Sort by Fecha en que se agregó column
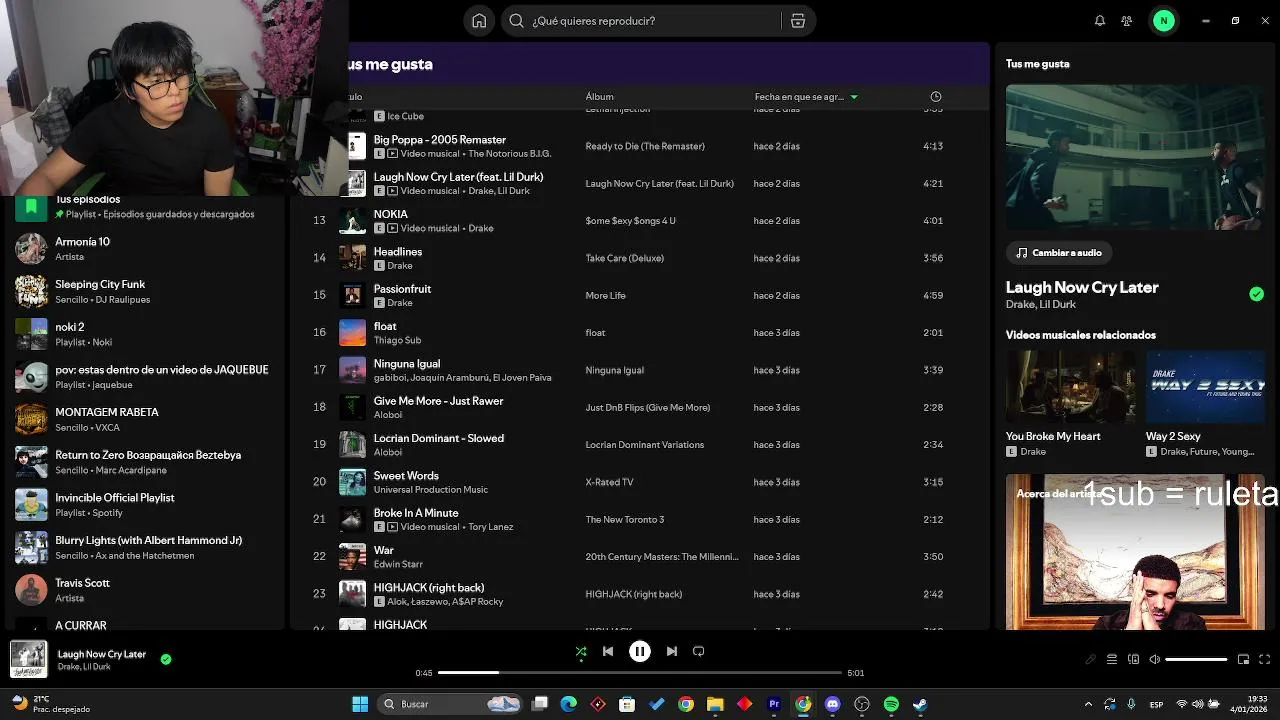Screen dimensions: 1280x720 (806, 97)
